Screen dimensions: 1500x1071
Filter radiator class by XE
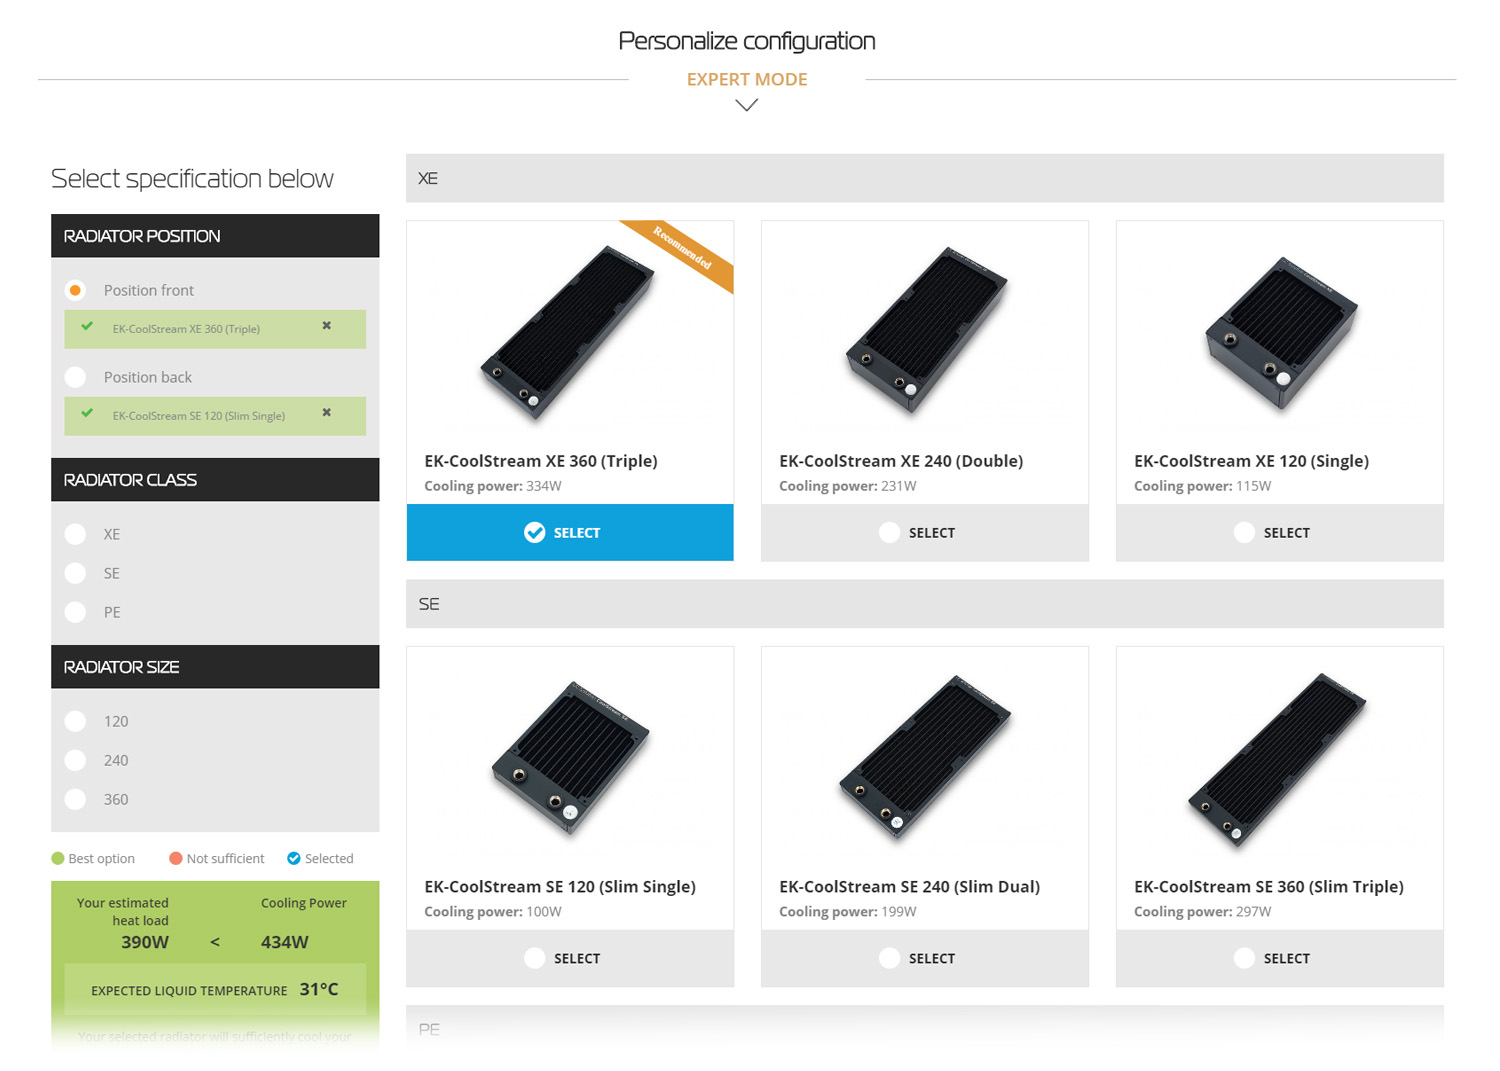tap(76, 534)
